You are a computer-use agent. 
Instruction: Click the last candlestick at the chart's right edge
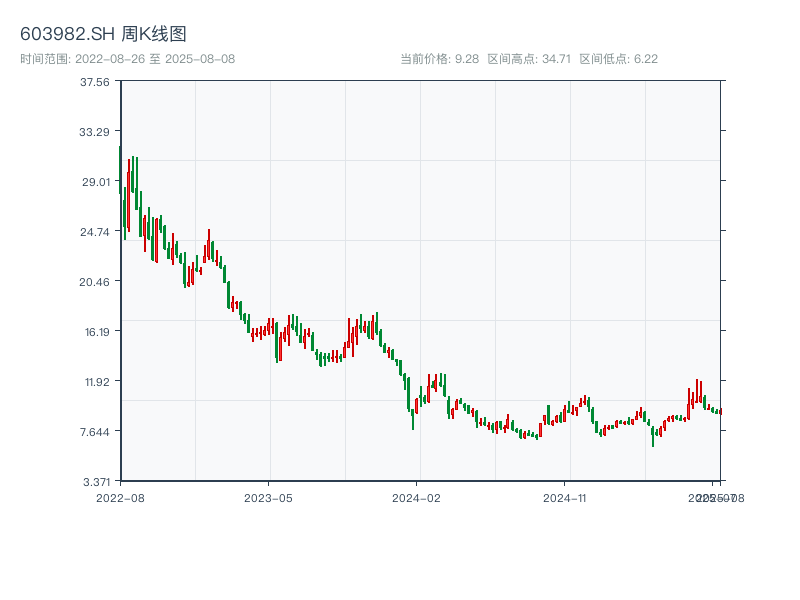[720, 411]
